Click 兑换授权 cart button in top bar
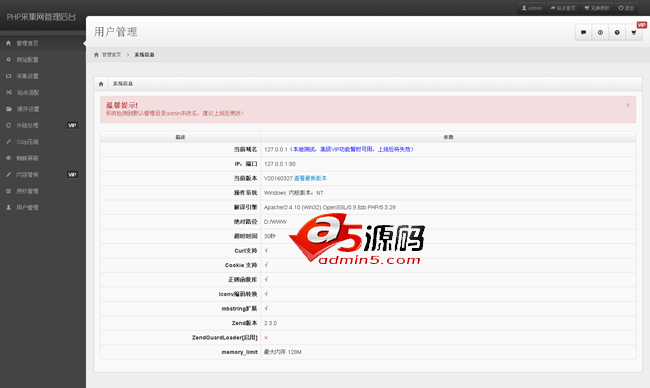 pos(597,8)
